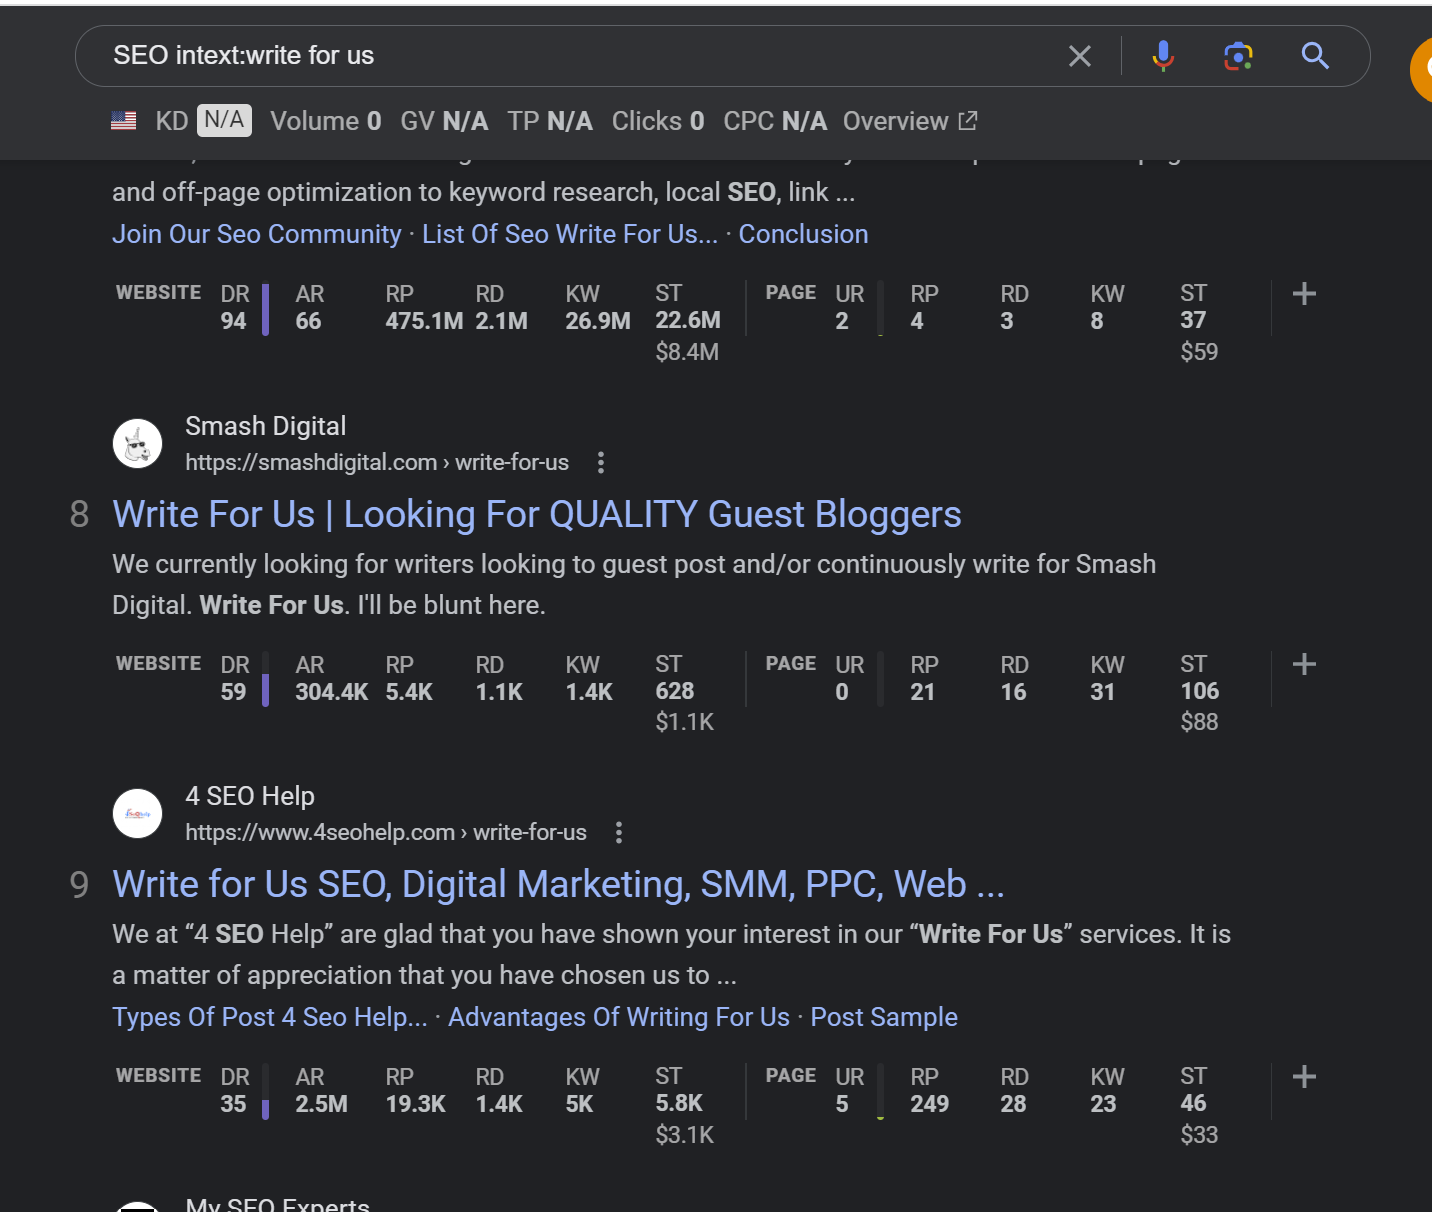This screenshot has width=1432, height=1212.
Task: Open the 'Post Sample' sitelink
Action: 884,1017
